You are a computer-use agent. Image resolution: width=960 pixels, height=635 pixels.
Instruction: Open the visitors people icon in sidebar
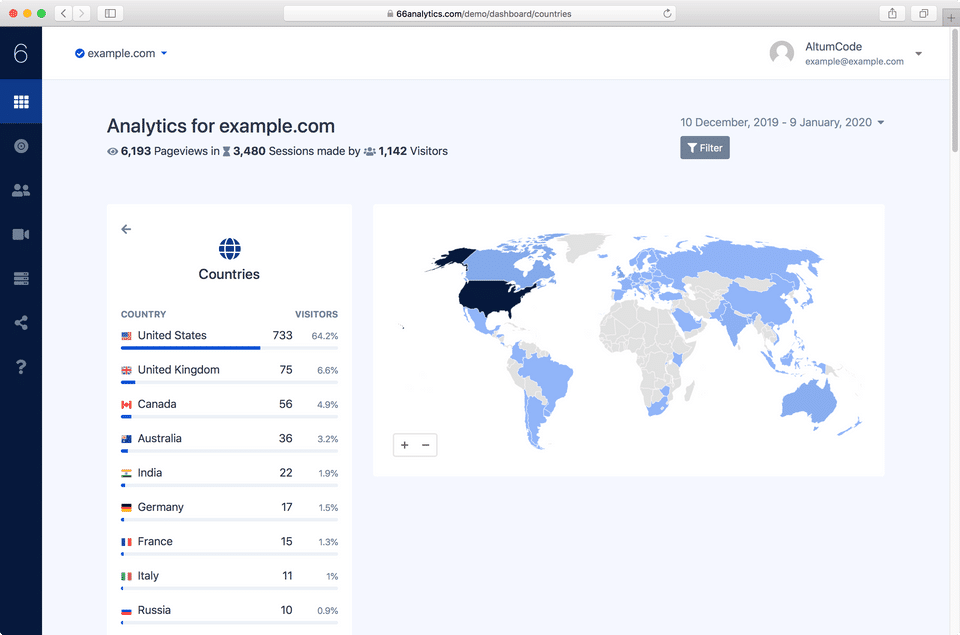coord(21,190)
